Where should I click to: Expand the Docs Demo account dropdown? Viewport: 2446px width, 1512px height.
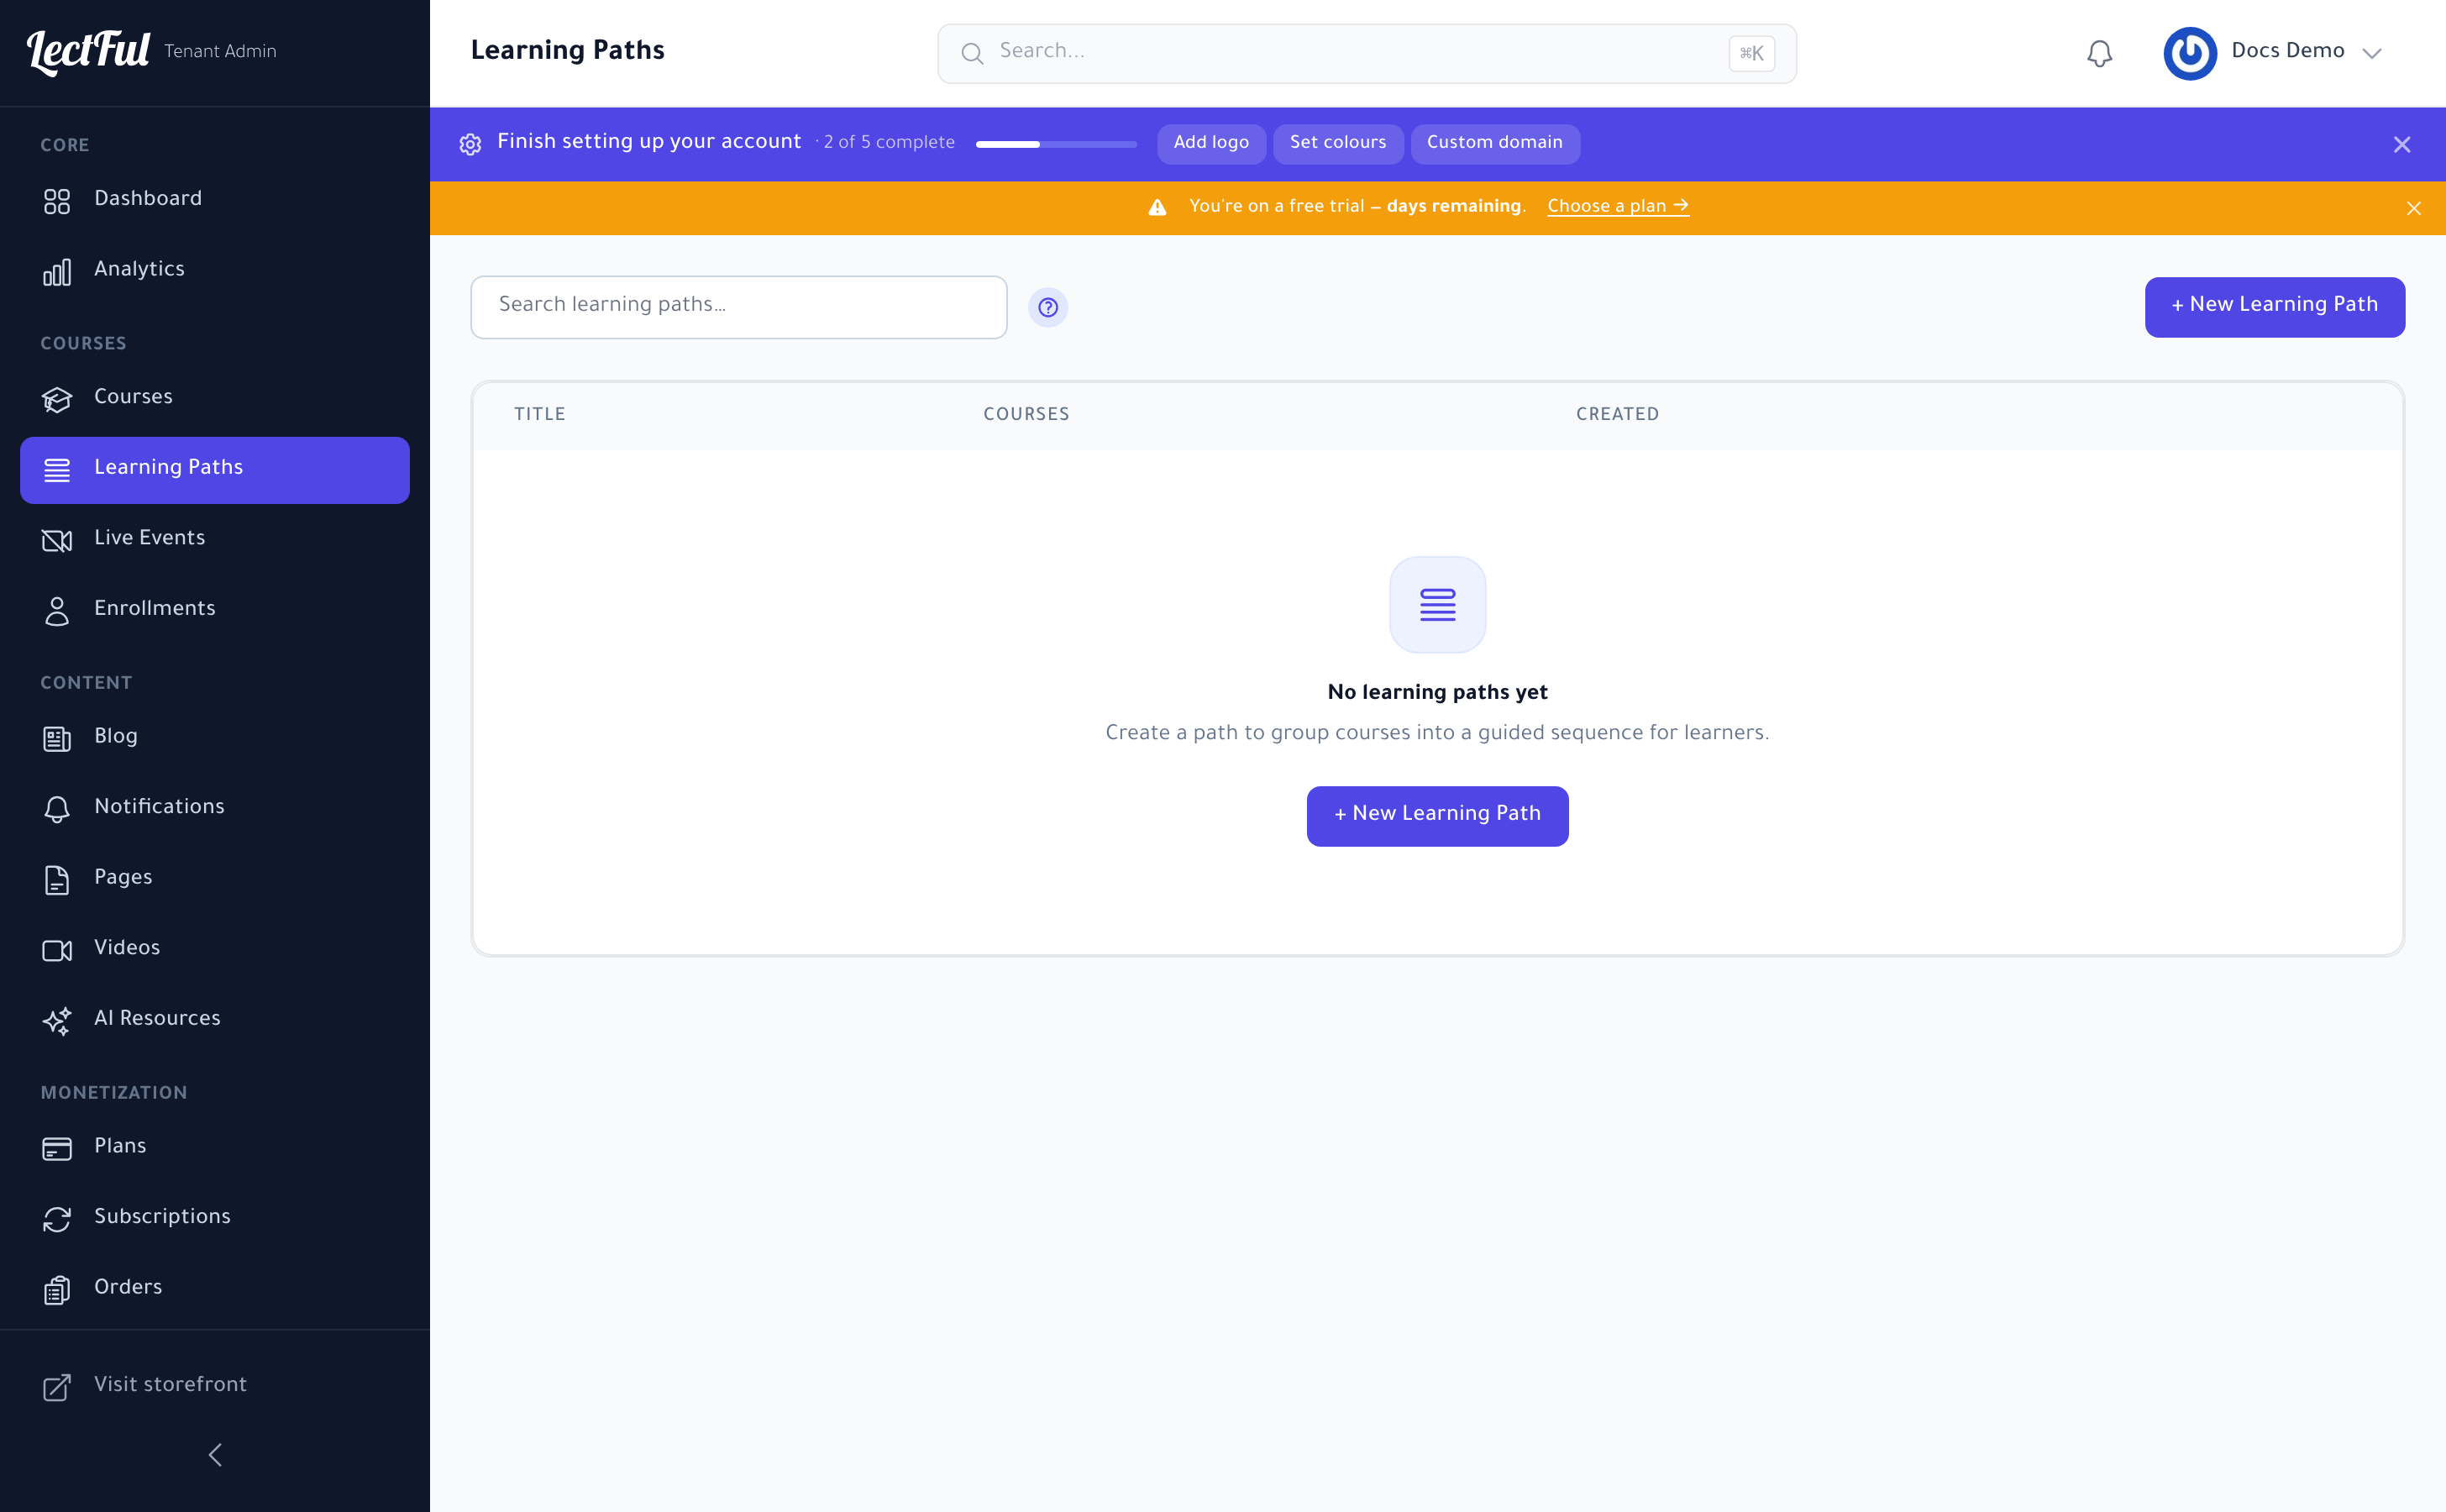click(x=2372, y=53)
